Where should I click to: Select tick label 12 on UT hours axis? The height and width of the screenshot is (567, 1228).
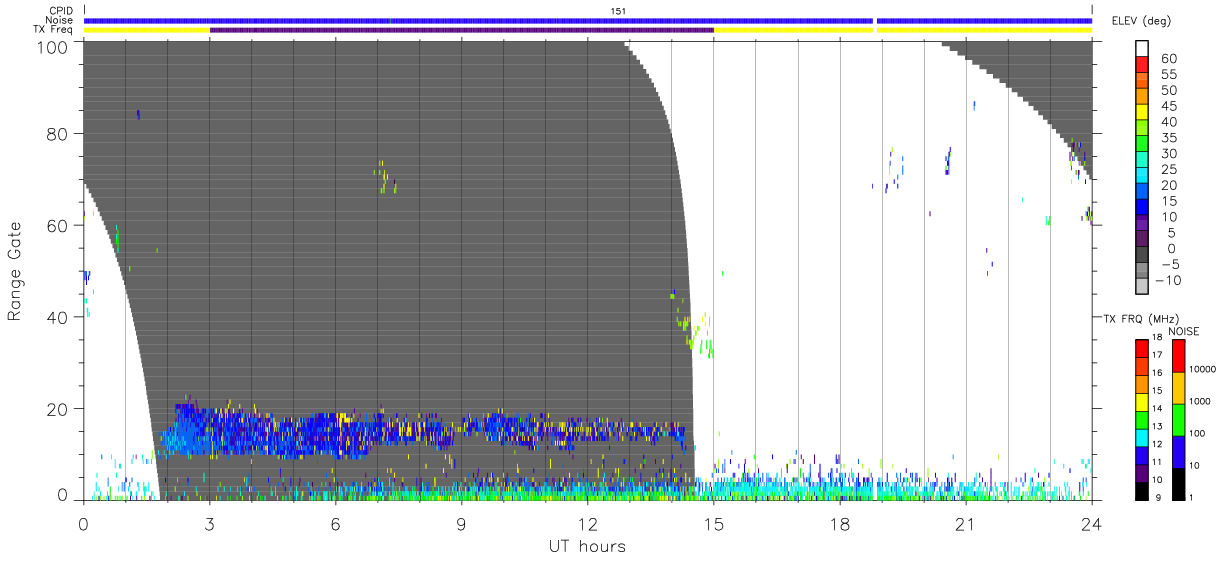pos(588,522)
